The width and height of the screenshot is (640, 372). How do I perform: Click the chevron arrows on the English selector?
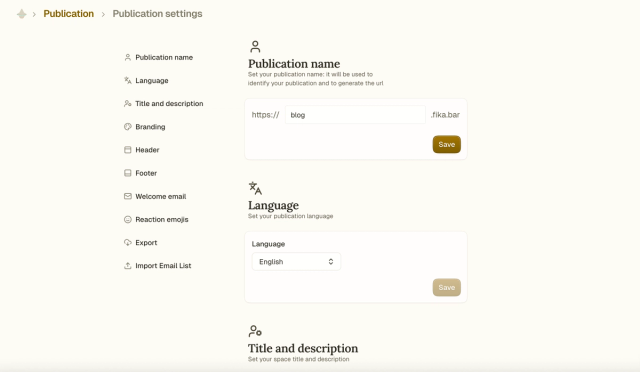click(x=331, y=262)
